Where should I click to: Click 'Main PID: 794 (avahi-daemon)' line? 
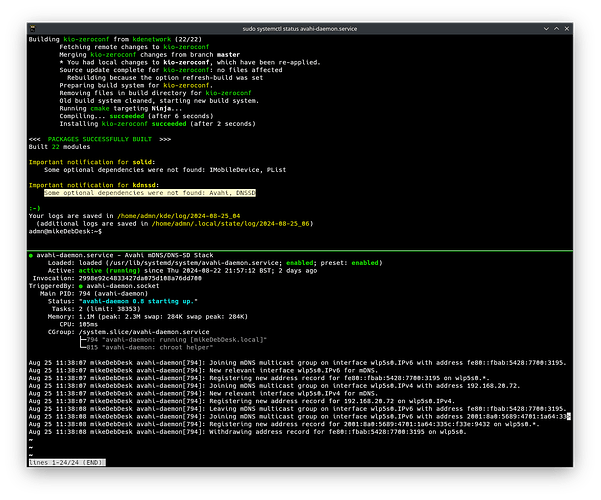point(94,294)
